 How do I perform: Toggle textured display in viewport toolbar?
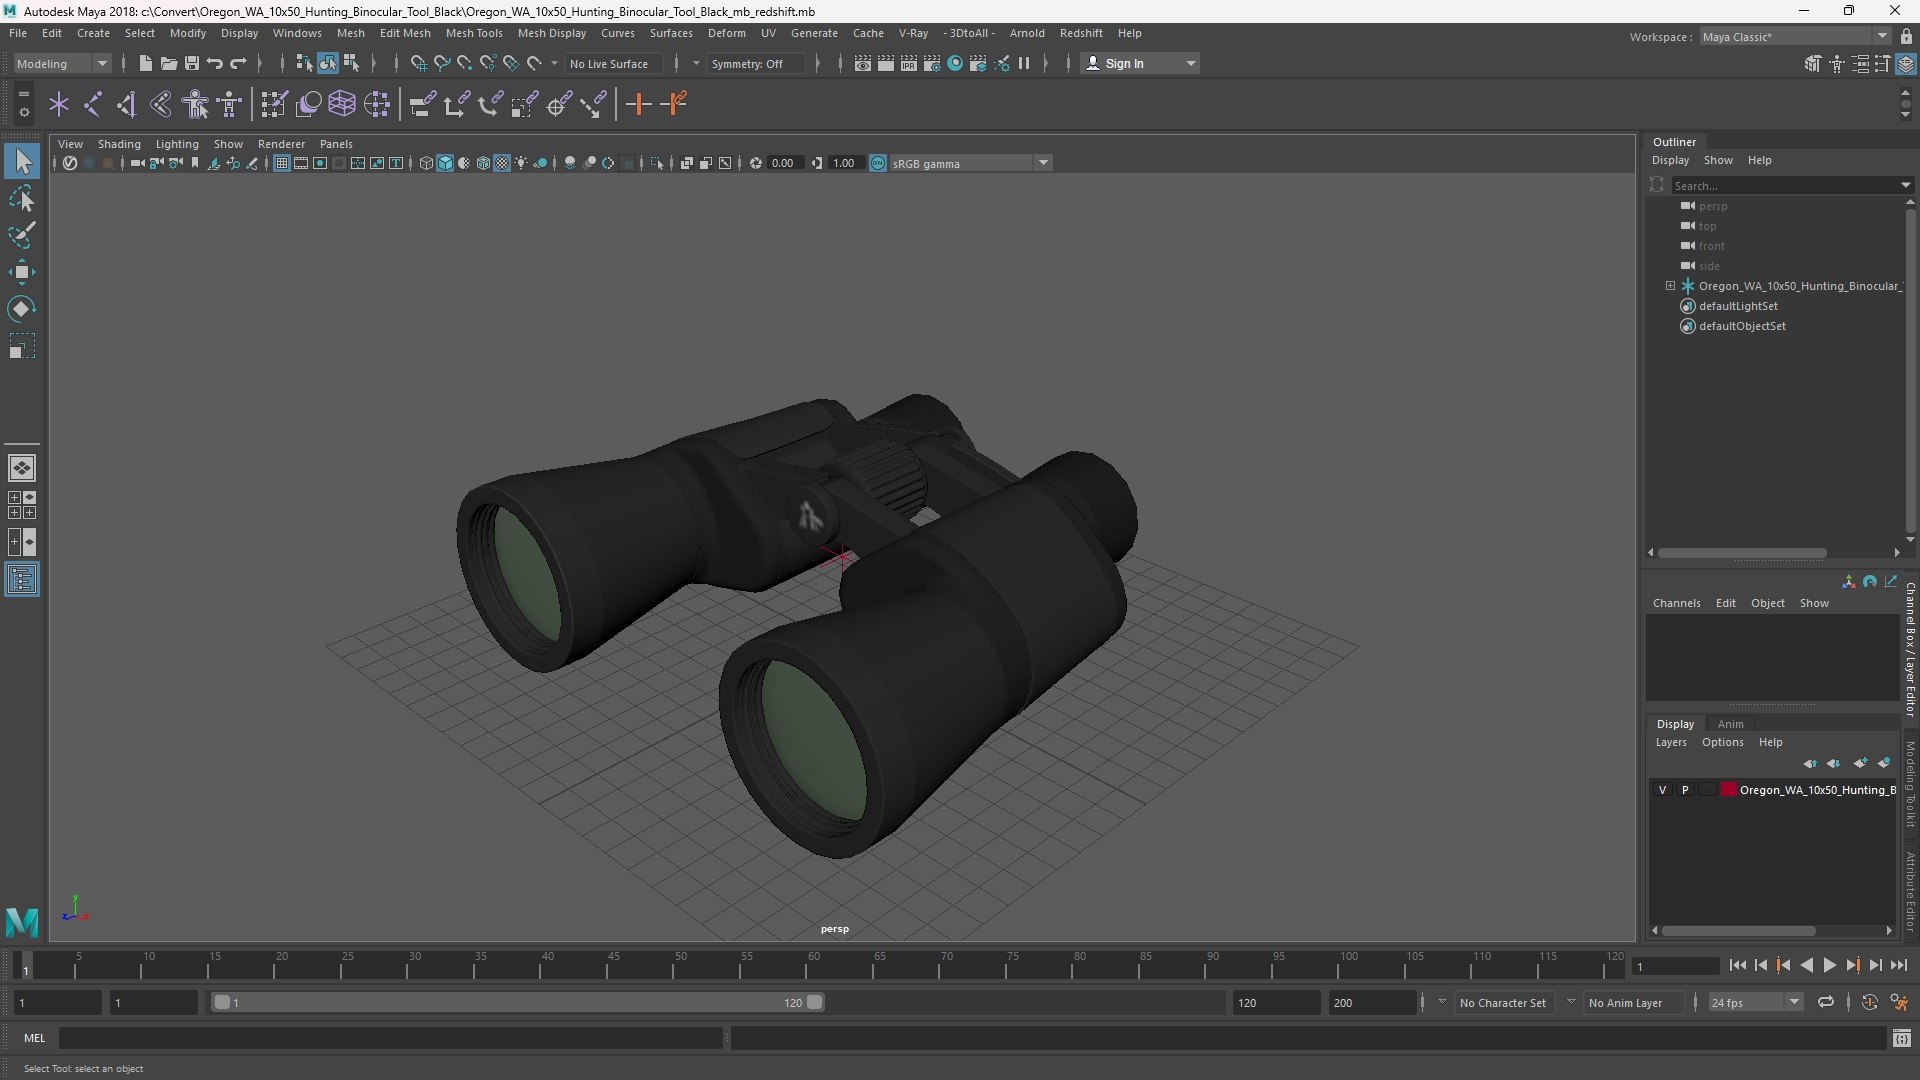[502, 163]
